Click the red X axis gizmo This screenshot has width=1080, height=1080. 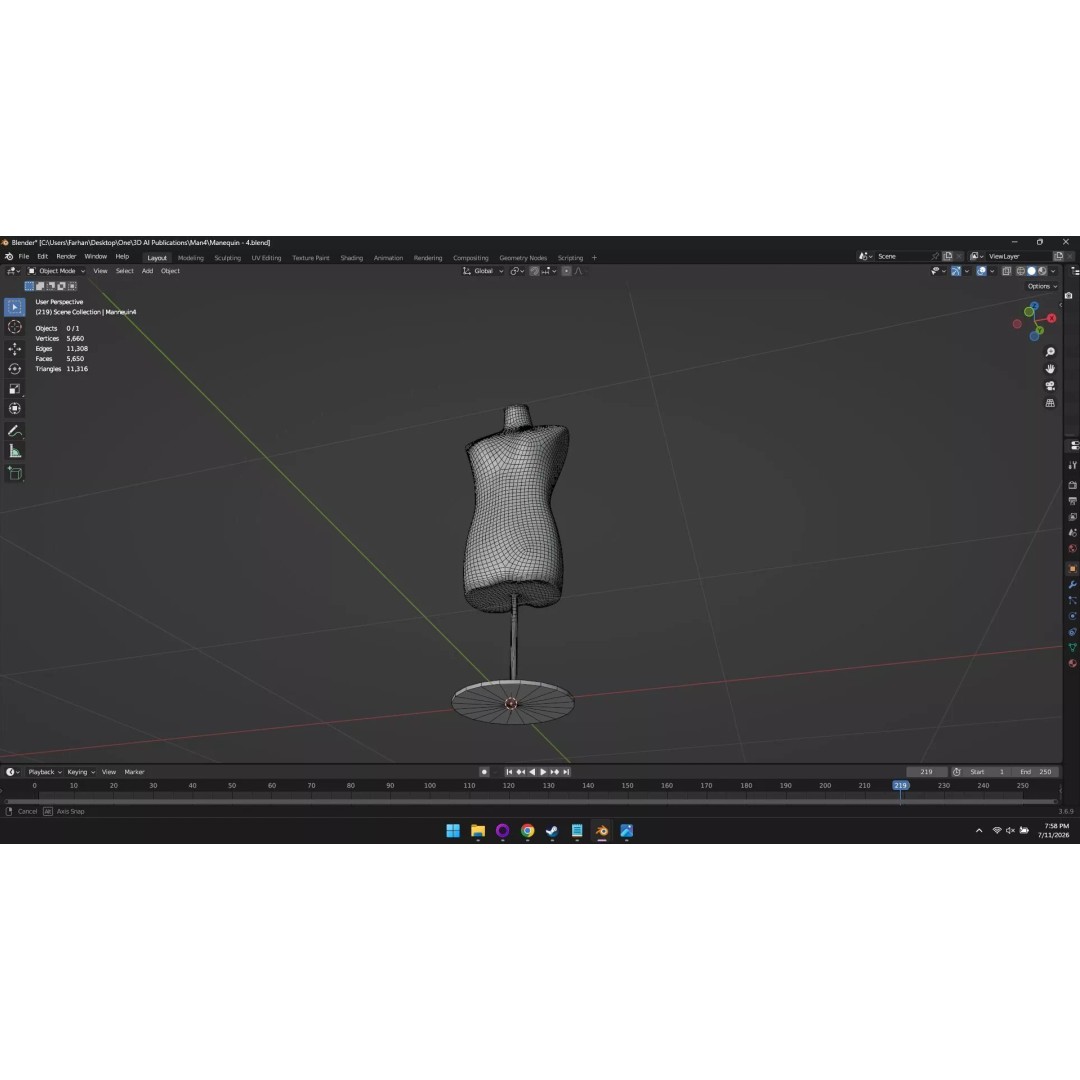coord(1052,318)
